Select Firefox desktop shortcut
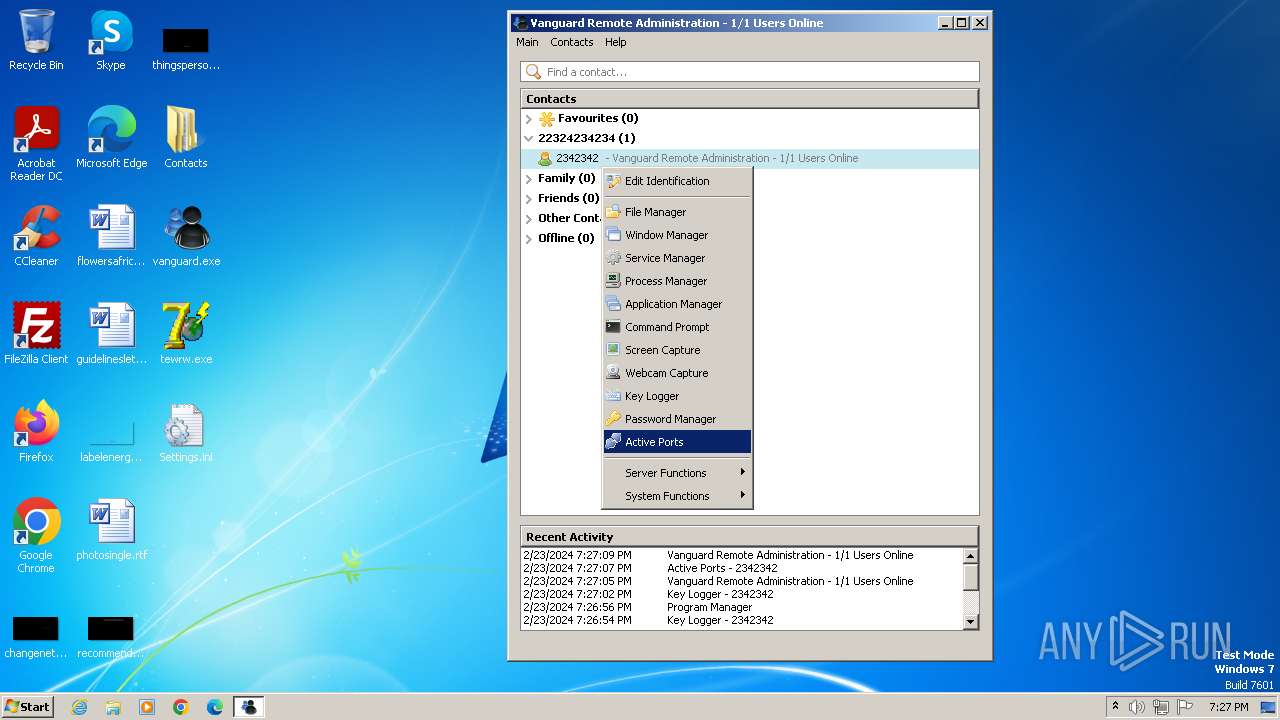 point(36,433)
